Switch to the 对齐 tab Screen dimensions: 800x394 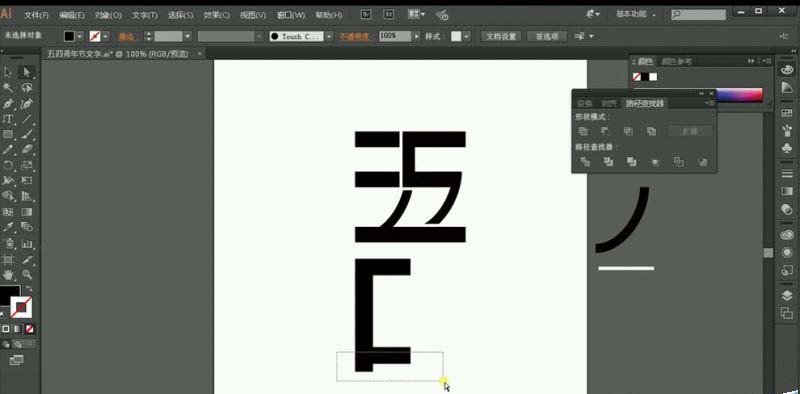click(x=609, y=103)
